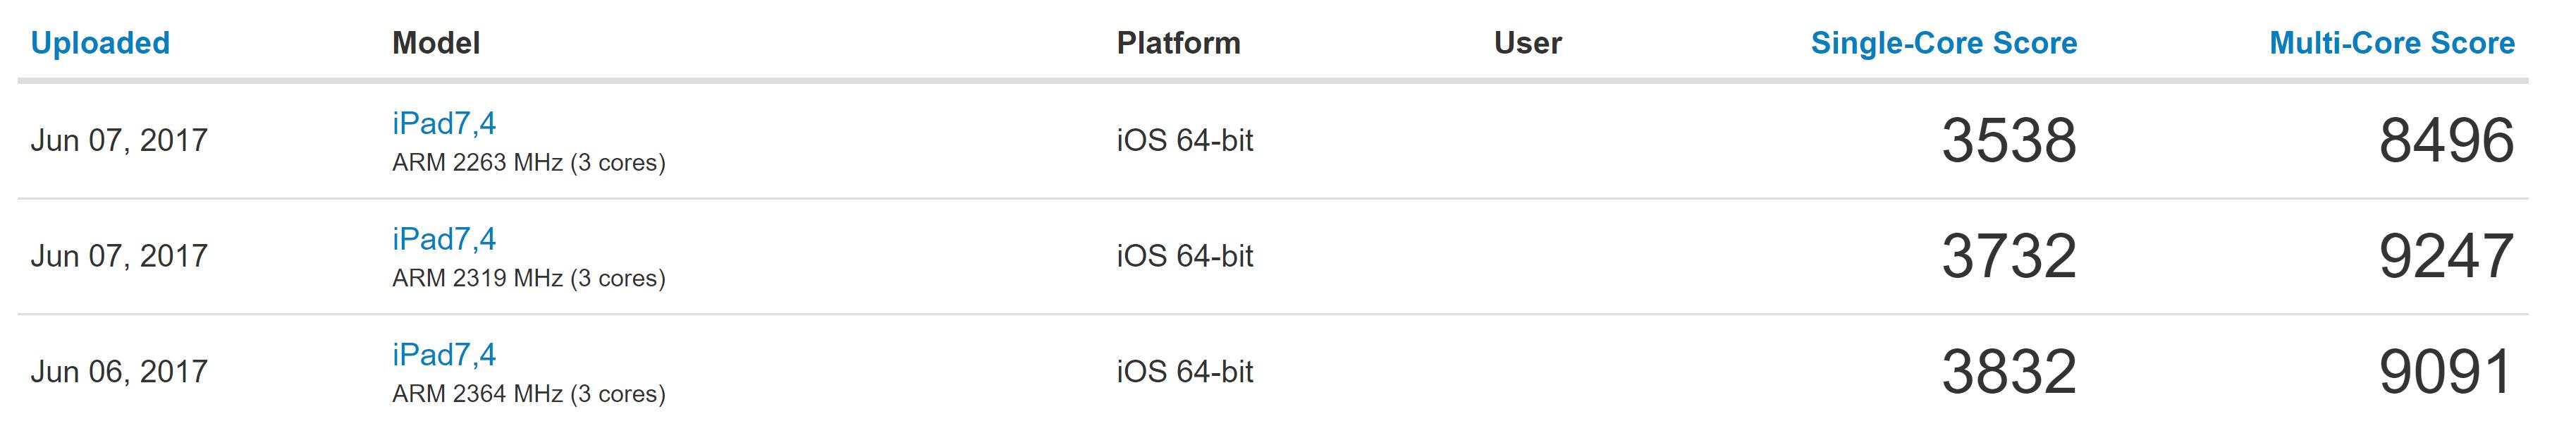Select multi-core score 8496
Image resolution: width=2576 pixels, height=438 pixels.
pos(2446,140)
